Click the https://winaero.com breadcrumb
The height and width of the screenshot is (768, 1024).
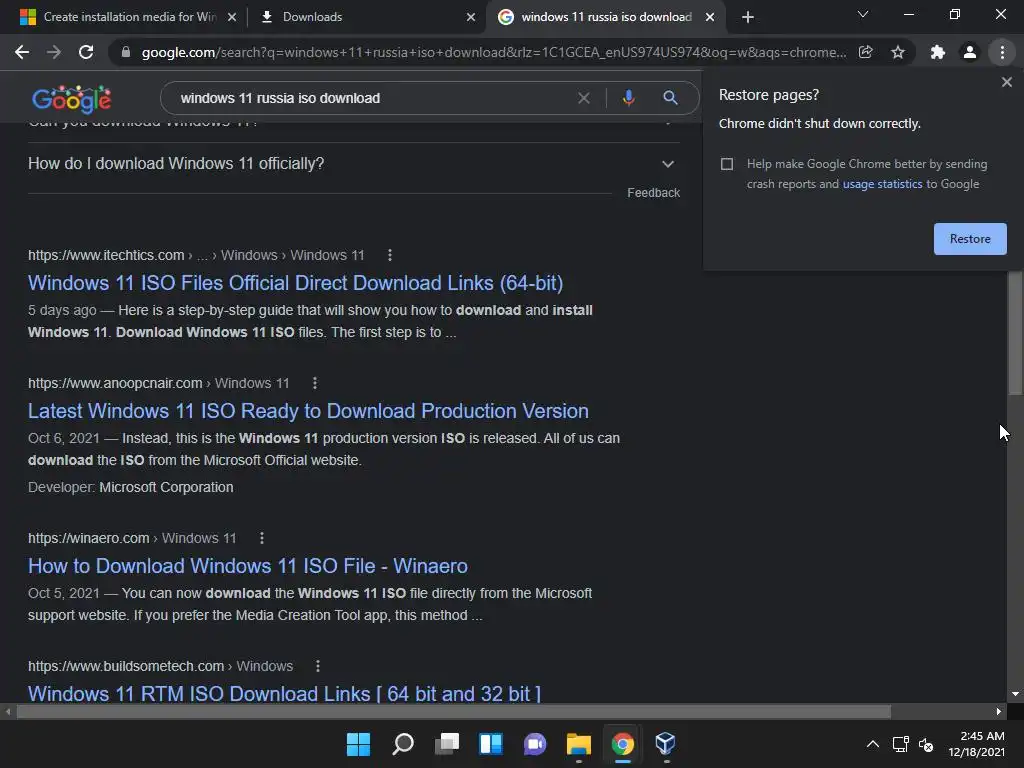point(88,538)
